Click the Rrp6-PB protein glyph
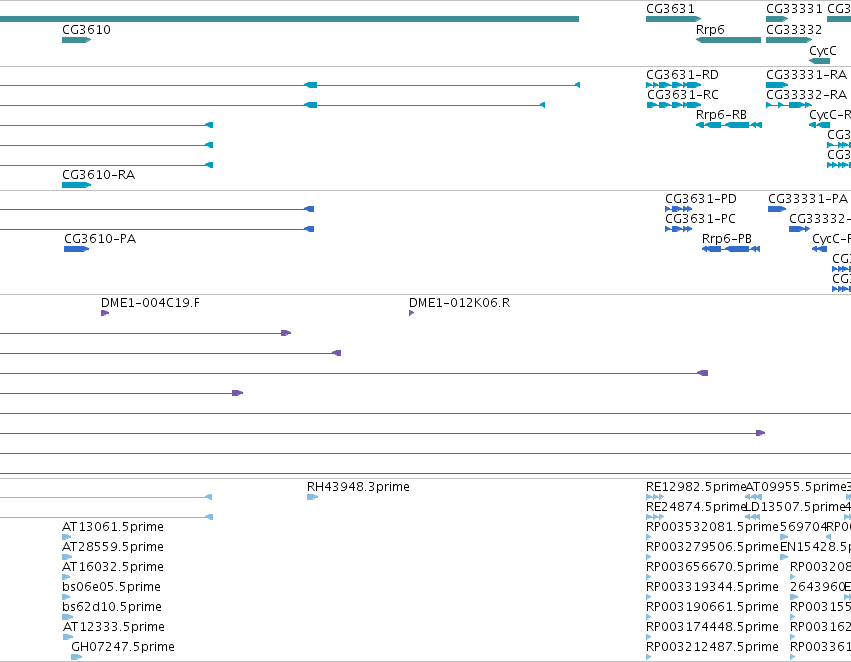This screenshot has width=851, height=662. click(731, 249)
